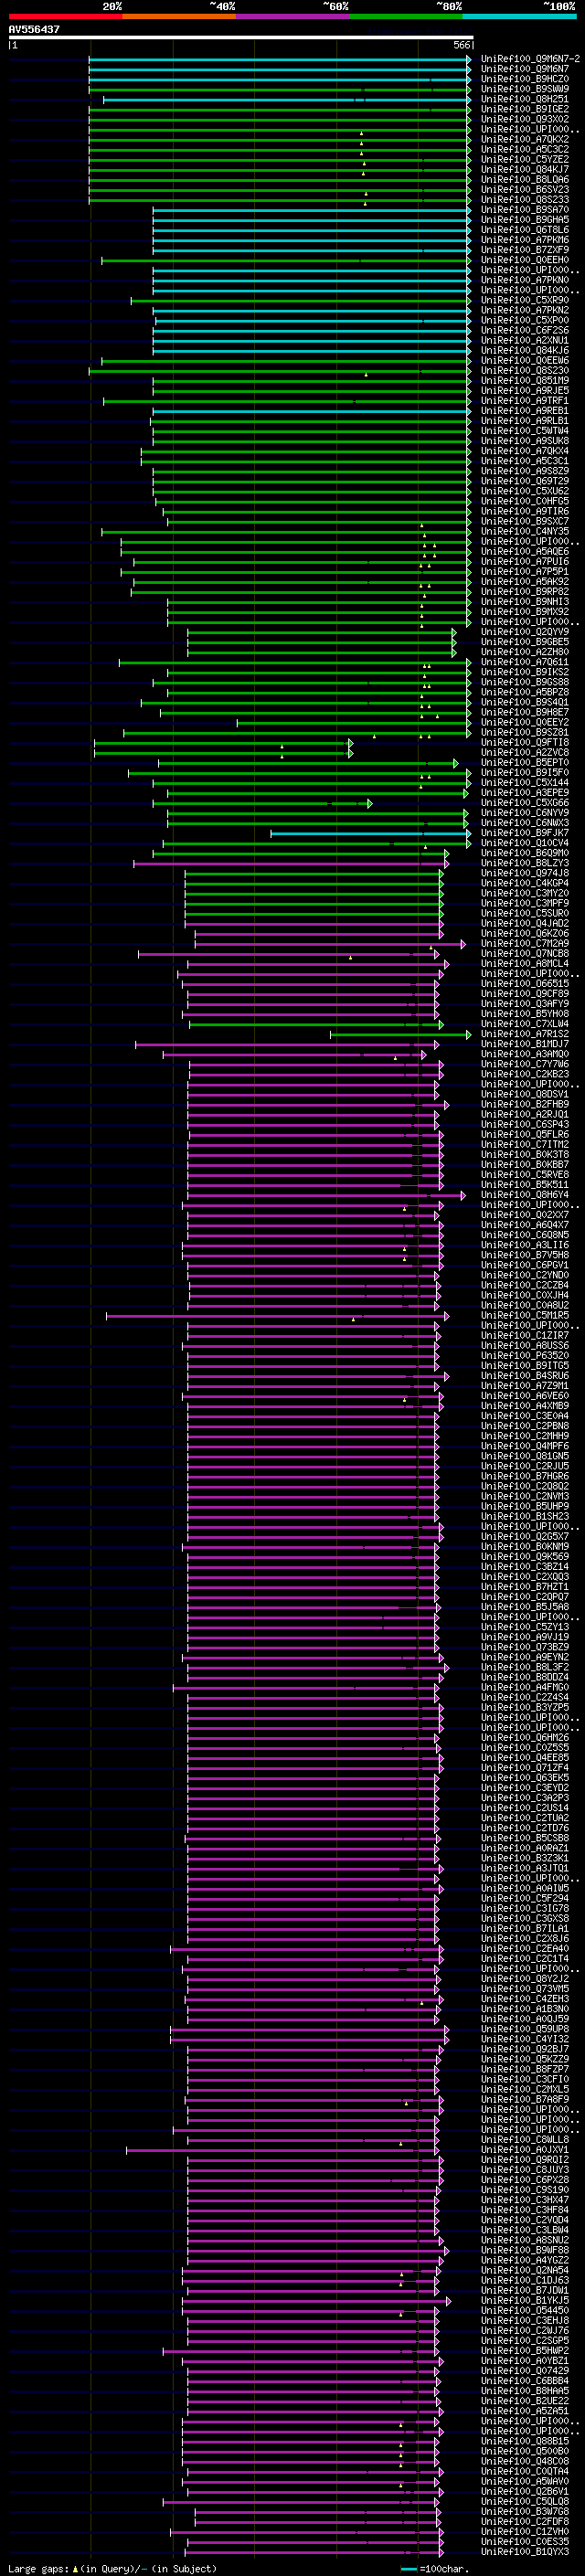Select label UniRef100_A7QKX2

point(525,139)
